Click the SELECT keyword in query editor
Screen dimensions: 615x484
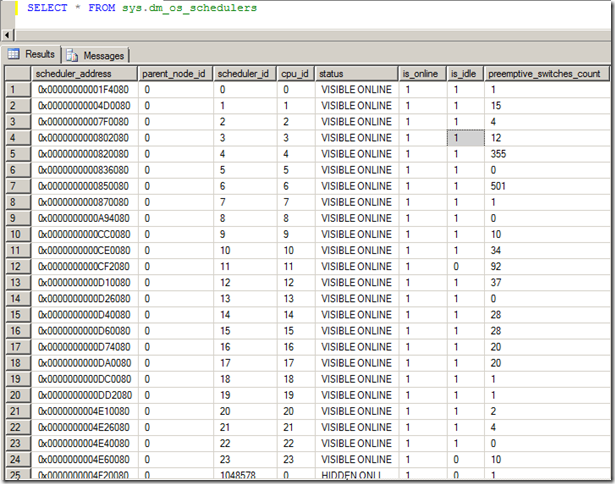[x=47, y=7]
